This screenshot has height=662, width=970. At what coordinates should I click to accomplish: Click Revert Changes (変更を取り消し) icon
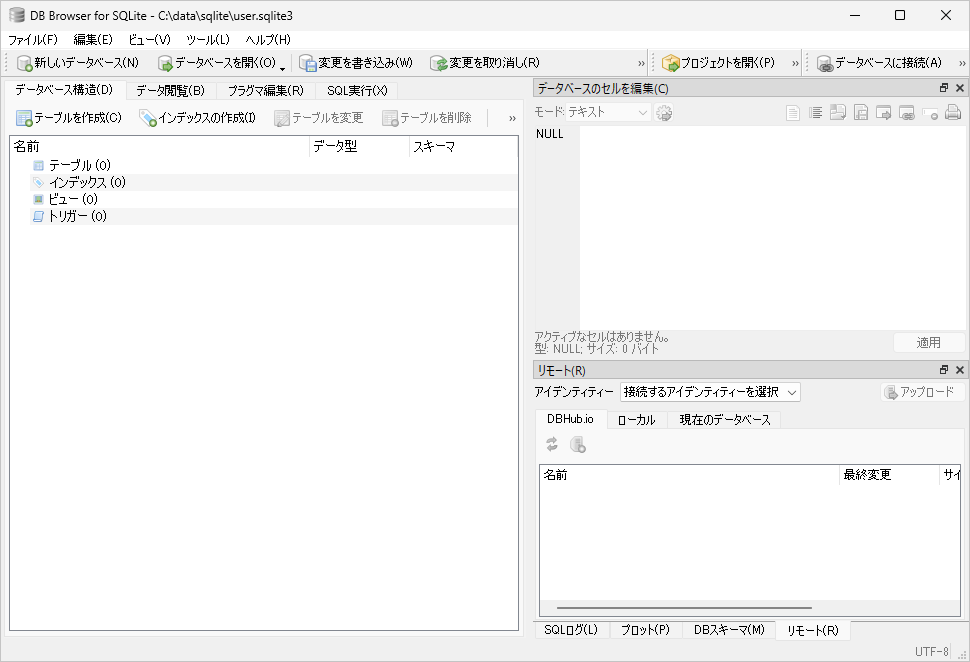pyautogui.click(x=438, y=63)
